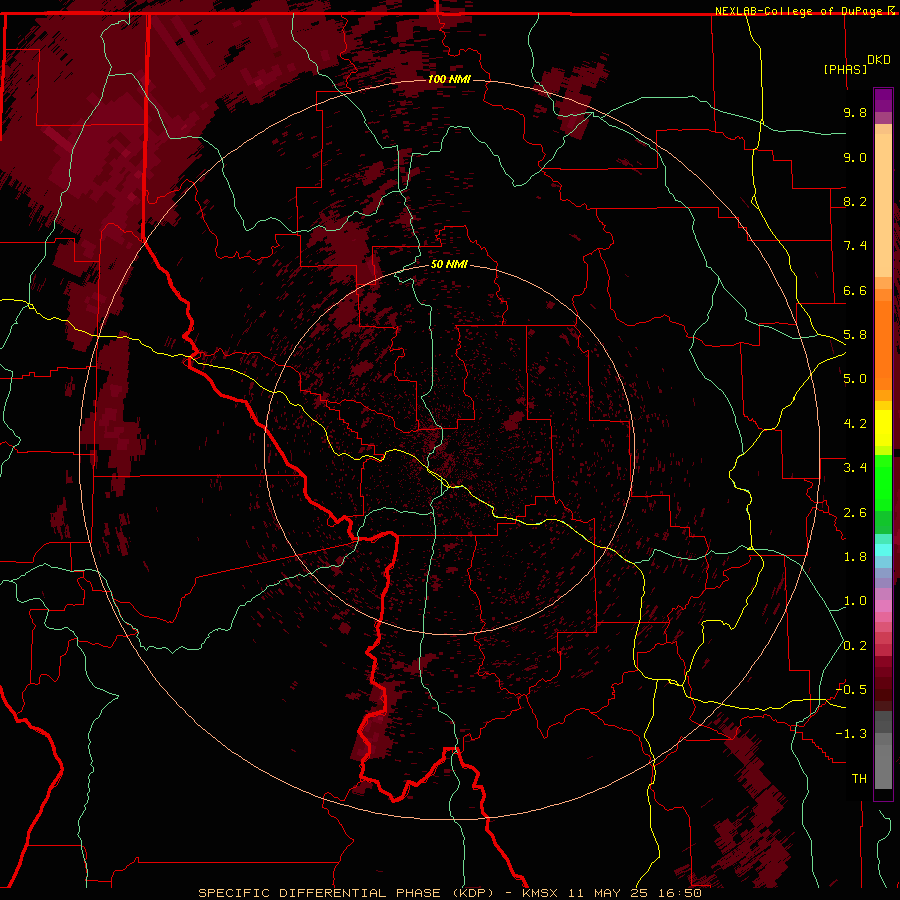The image size is (900, 900).
Task: Click the [PHAS] units label
Action: pyautogui.click(x=845, y=69)
